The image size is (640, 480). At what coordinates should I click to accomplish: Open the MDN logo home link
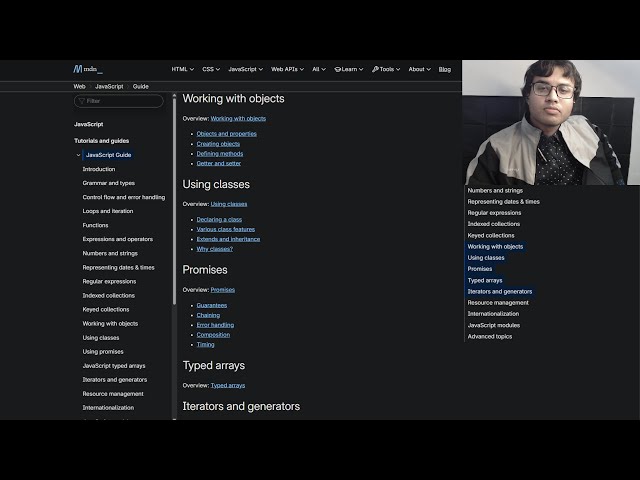coord(88,69)
